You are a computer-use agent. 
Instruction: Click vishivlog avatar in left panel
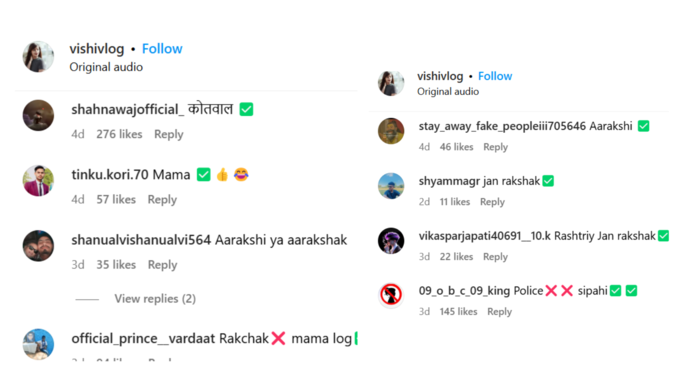click(x=39, y=57)
